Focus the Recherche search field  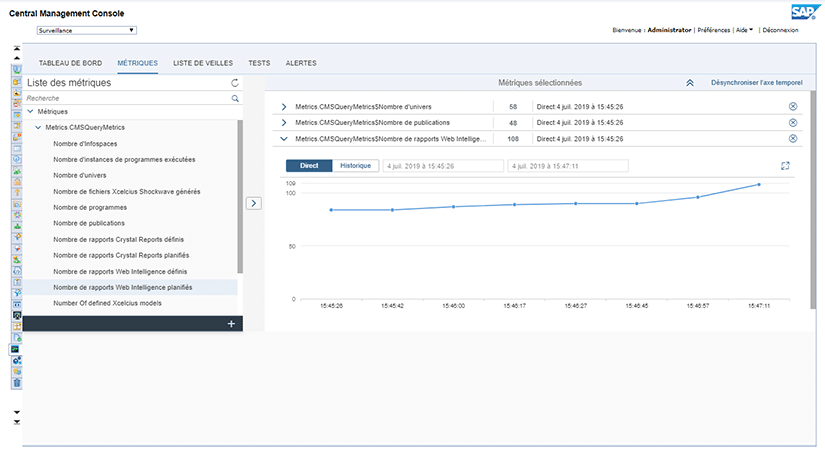128,98
